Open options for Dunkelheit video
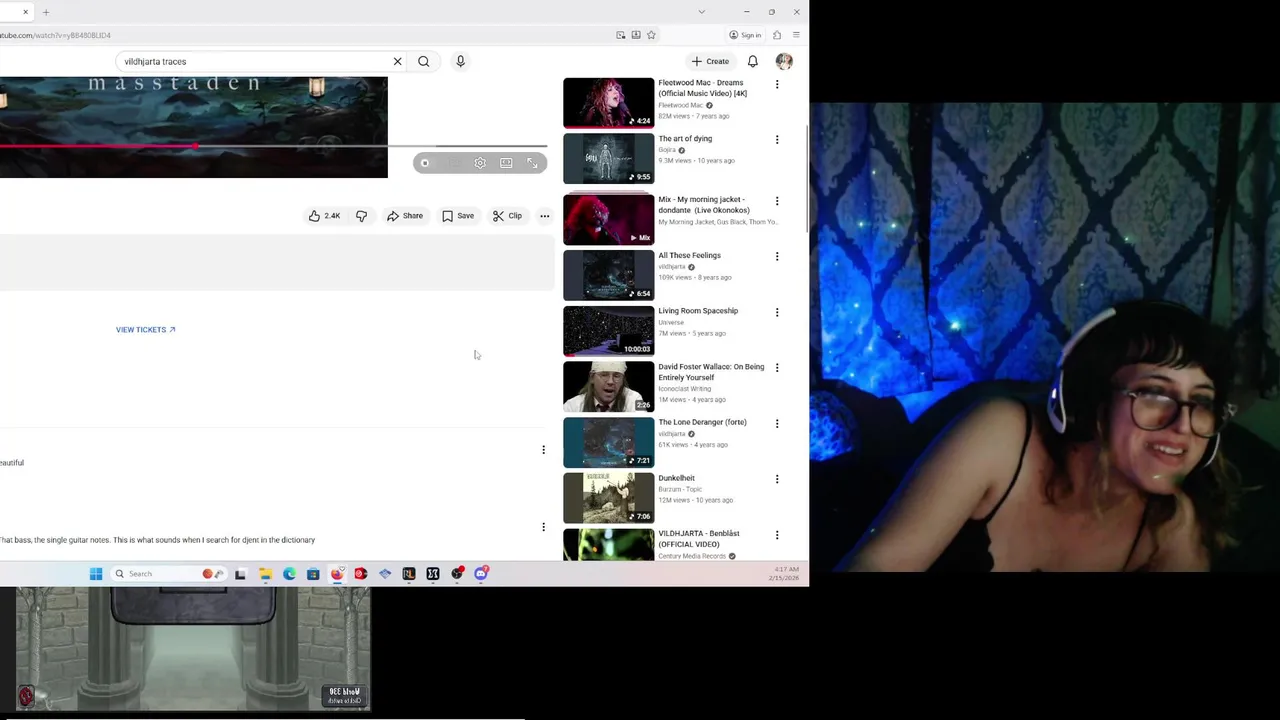Viewport: 1280px width, 720px height. point(777,479)
